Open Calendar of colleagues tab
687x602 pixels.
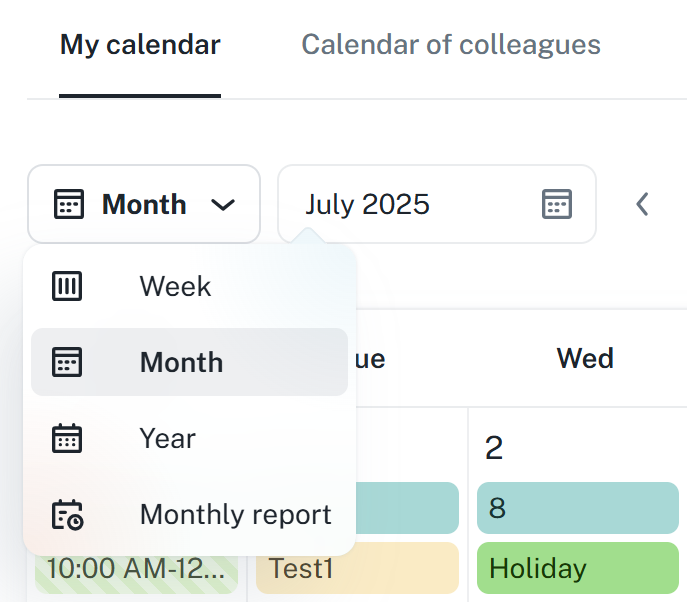[451, 45]
